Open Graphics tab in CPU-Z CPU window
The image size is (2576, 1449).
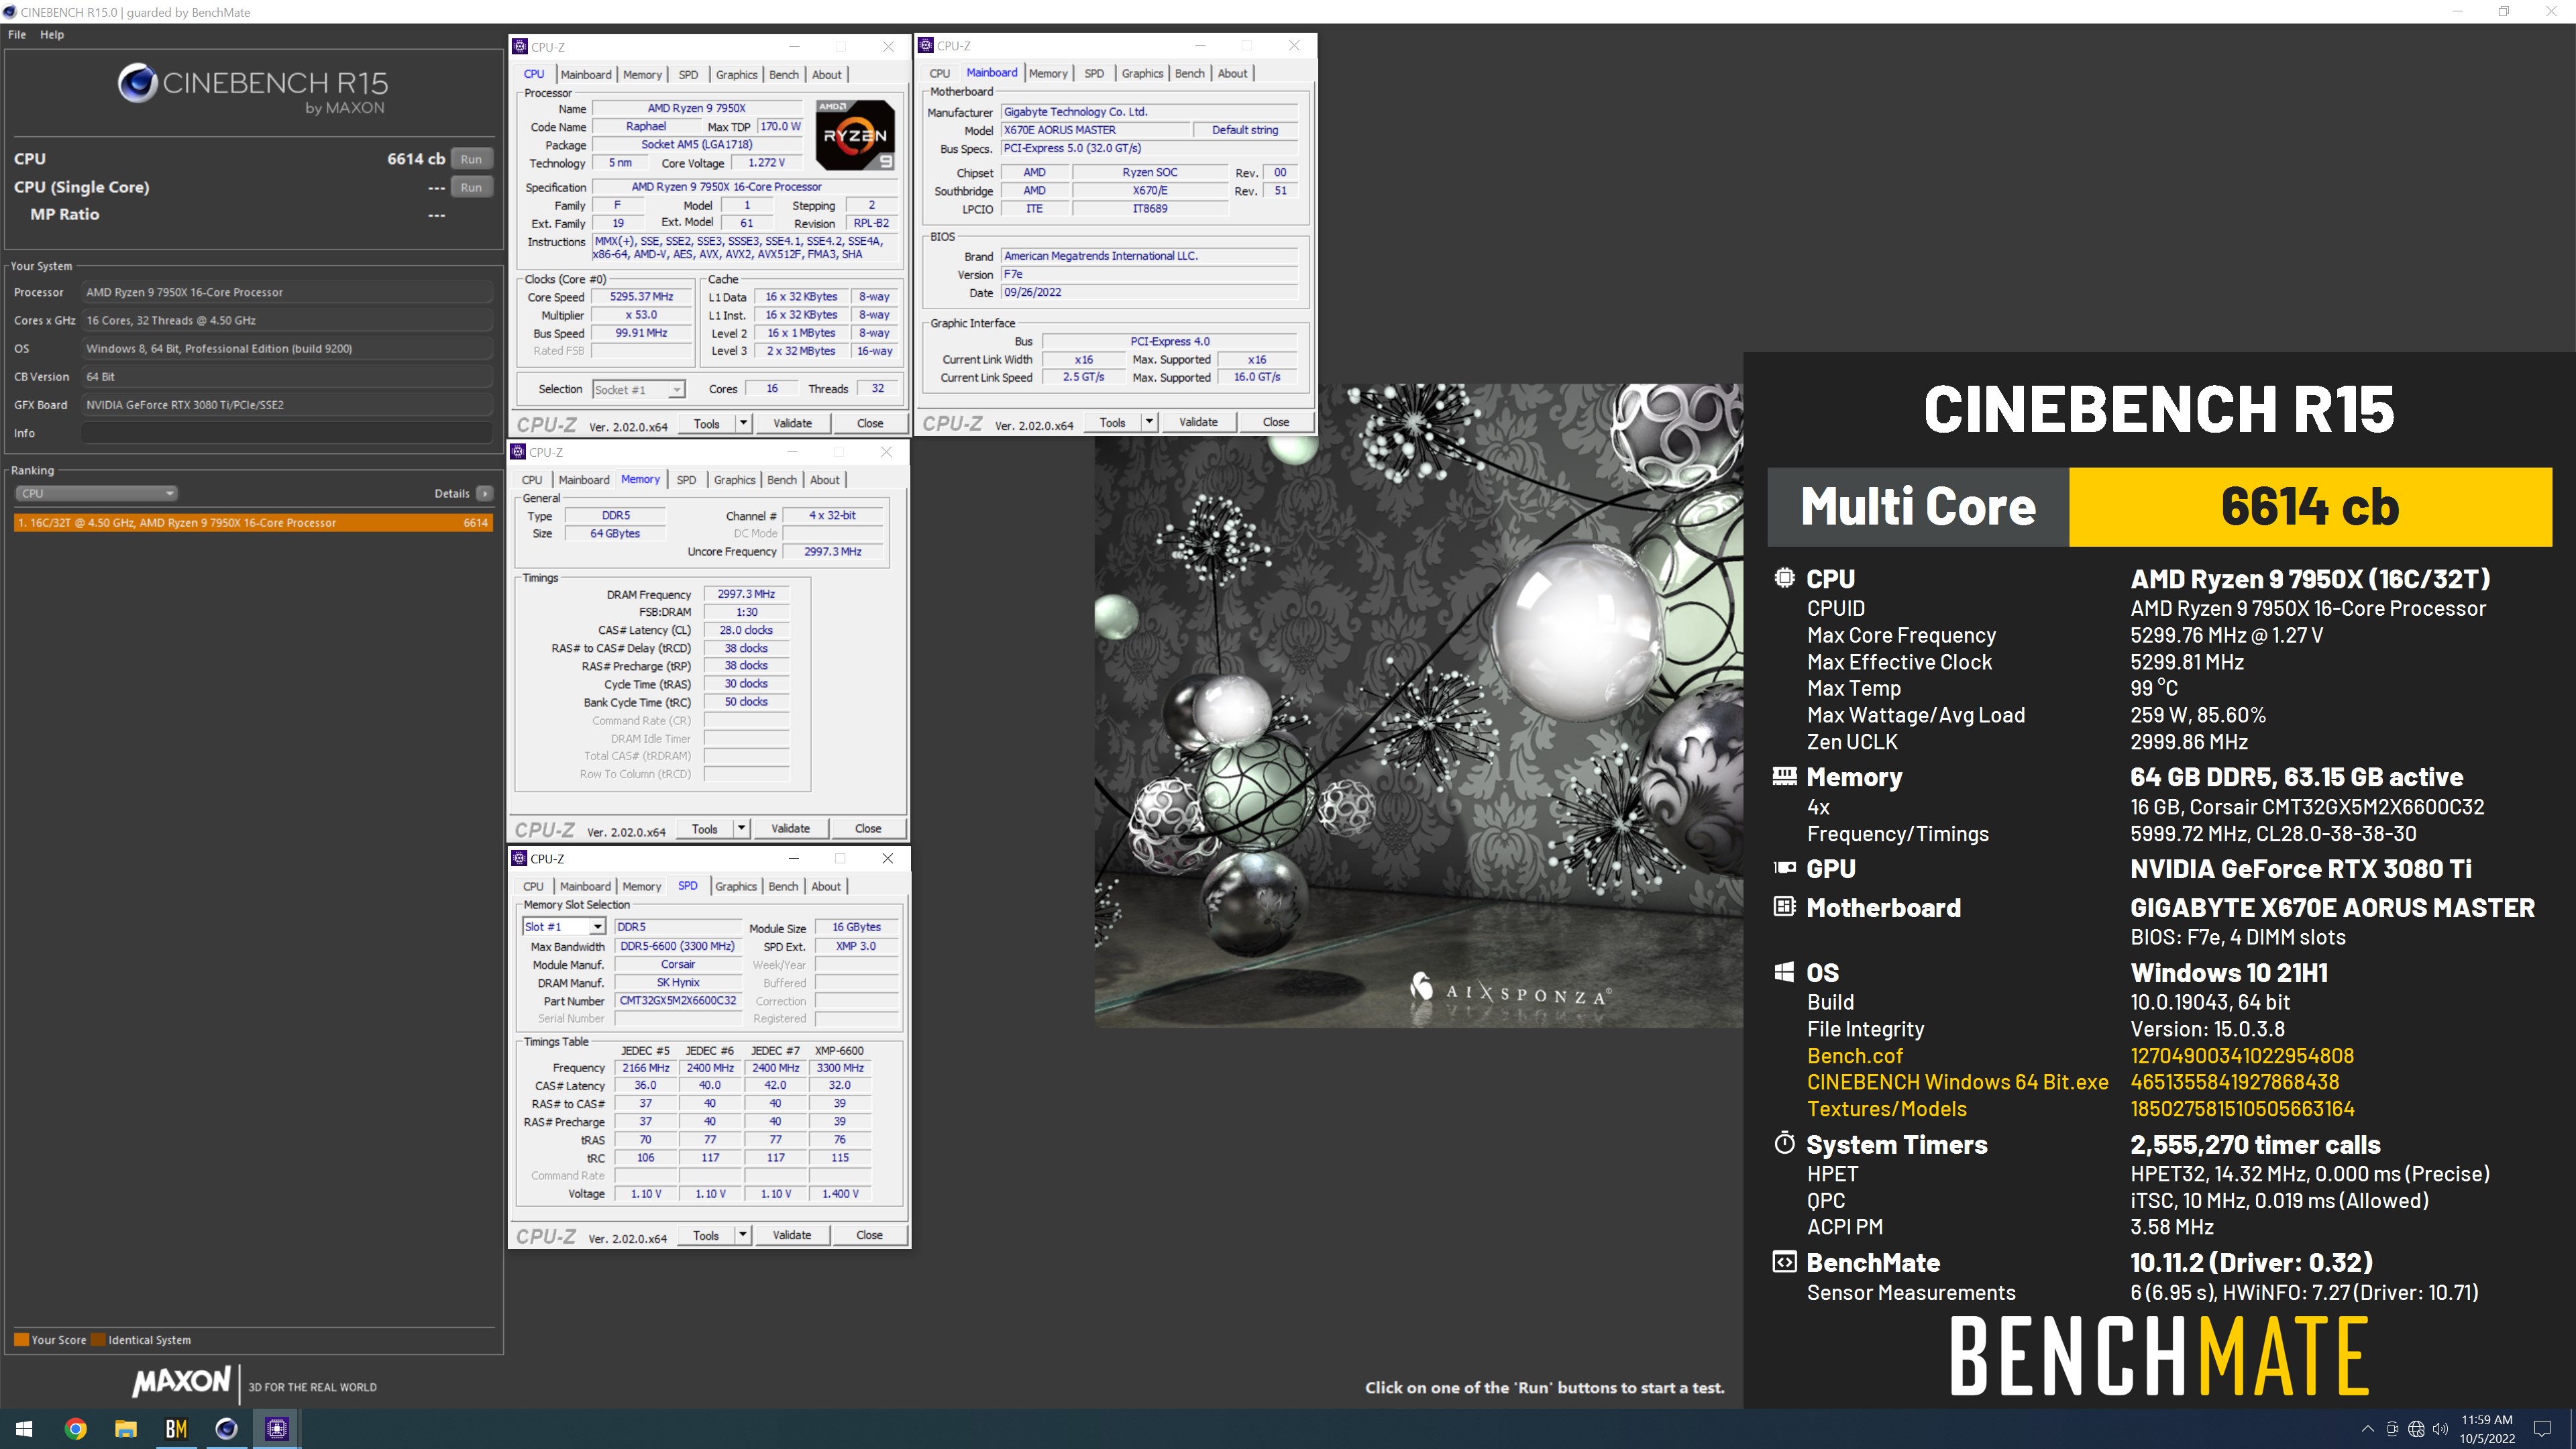point(736,74)
